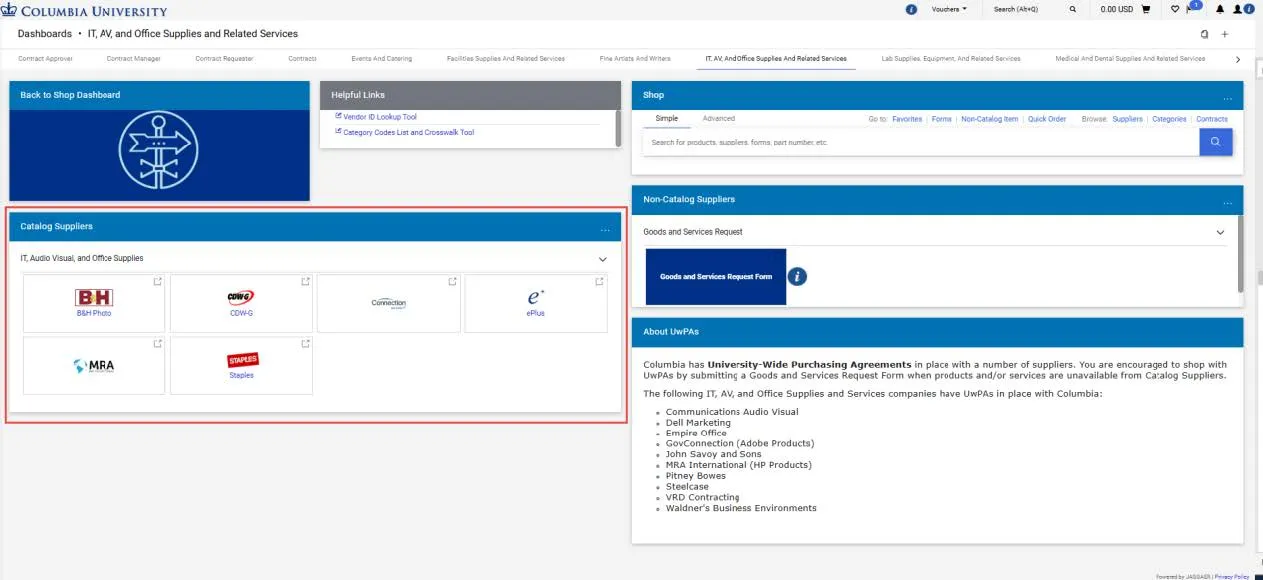This screenshot has height=580, width=1263.
Task: Open the user profile icon
Action: tap(1237, 9)
